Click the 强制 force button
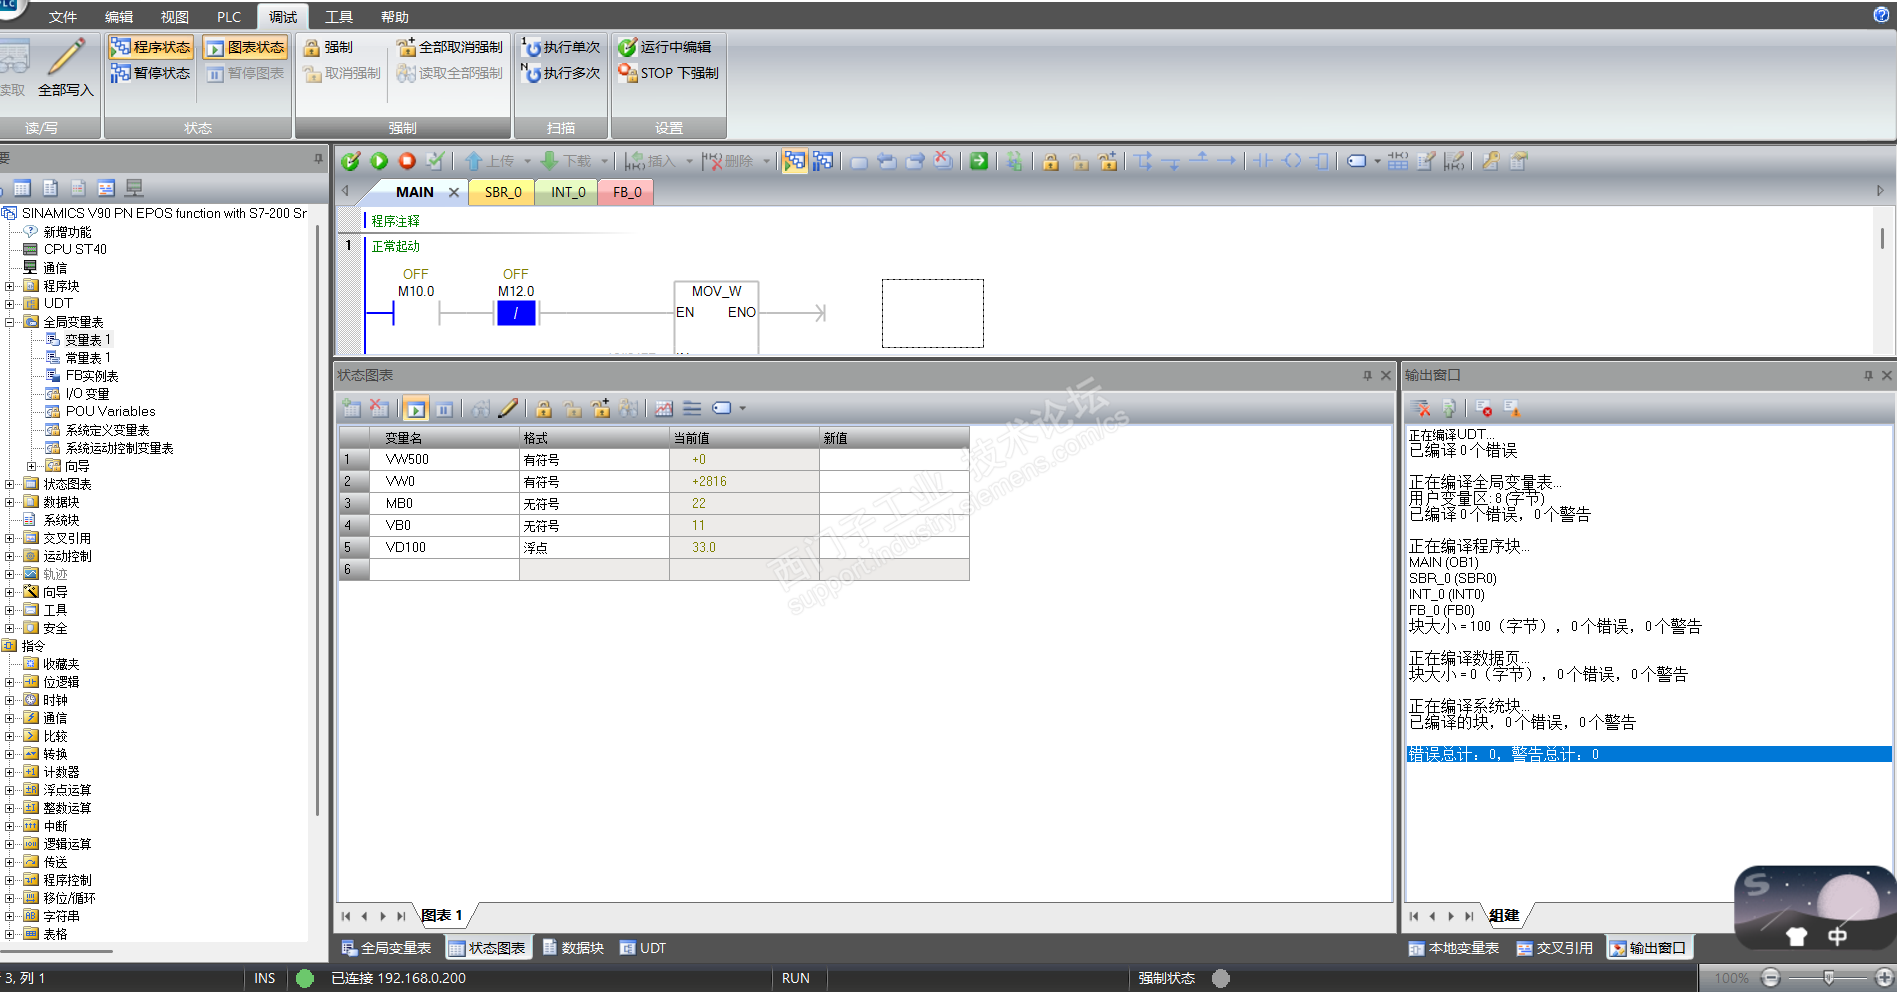Image resolution: width=1897 pixels, height=992 pixels. click(x=329, y=47)
